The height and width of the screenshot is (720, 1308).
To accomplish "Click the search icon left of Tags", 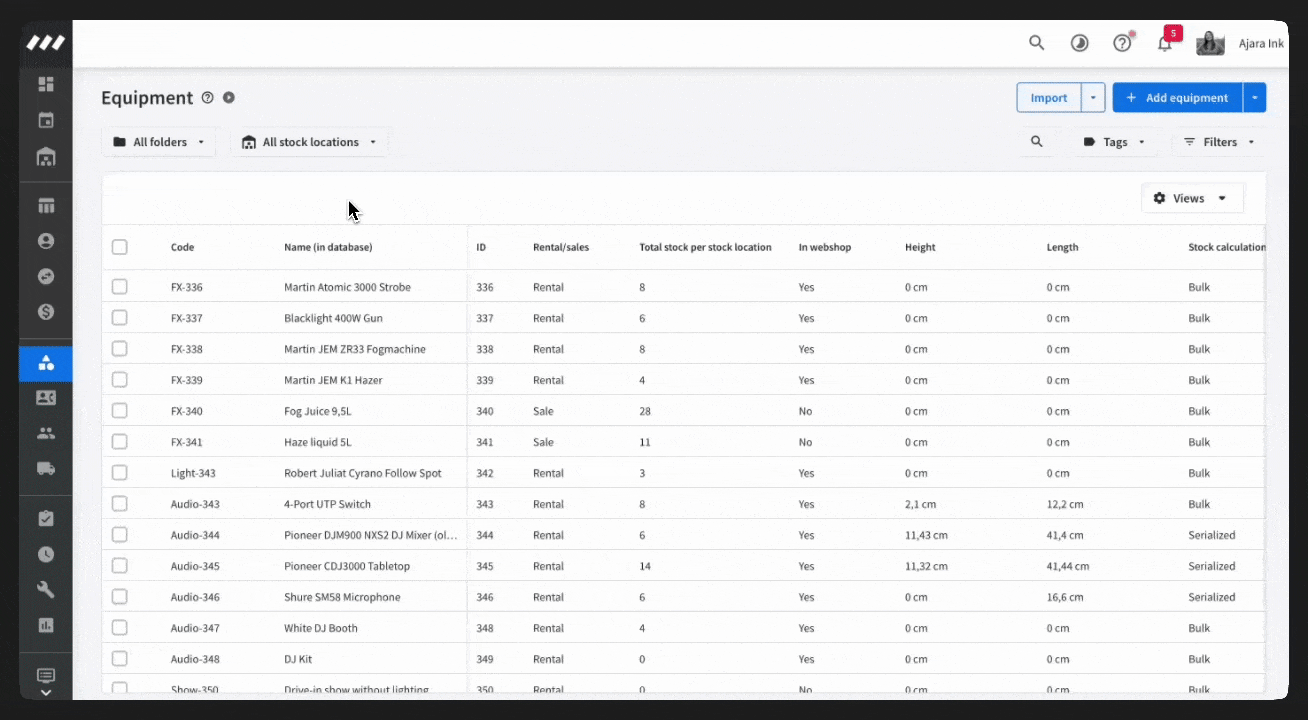I will tap(1037, 142).
